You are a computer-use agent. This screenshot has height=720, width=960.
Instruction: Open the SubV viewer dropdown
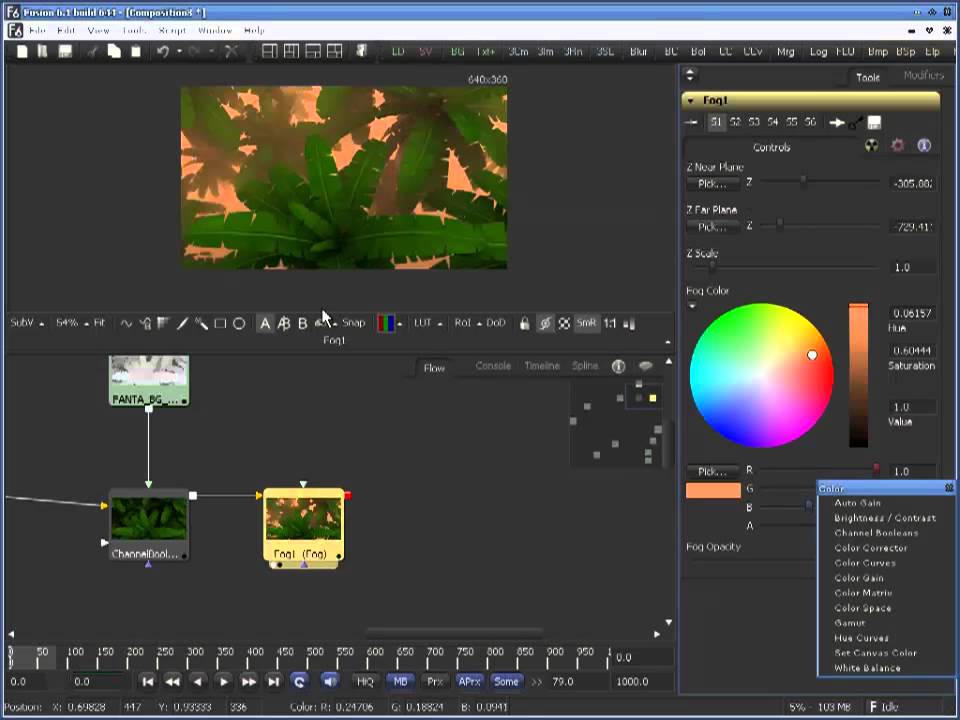click(27, 323)
